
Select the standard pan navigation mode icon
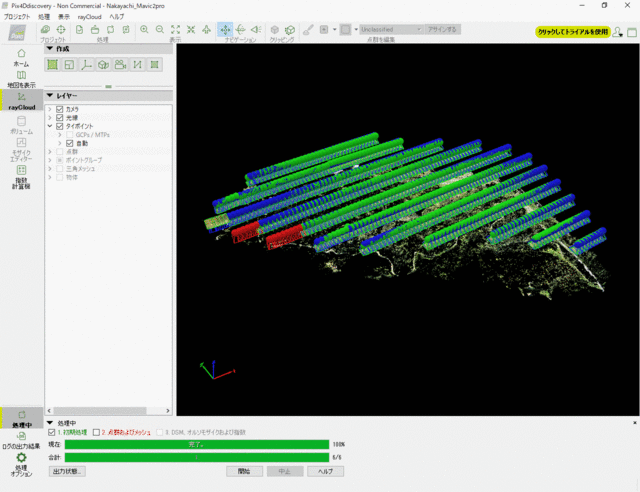[x=225, y=29]
